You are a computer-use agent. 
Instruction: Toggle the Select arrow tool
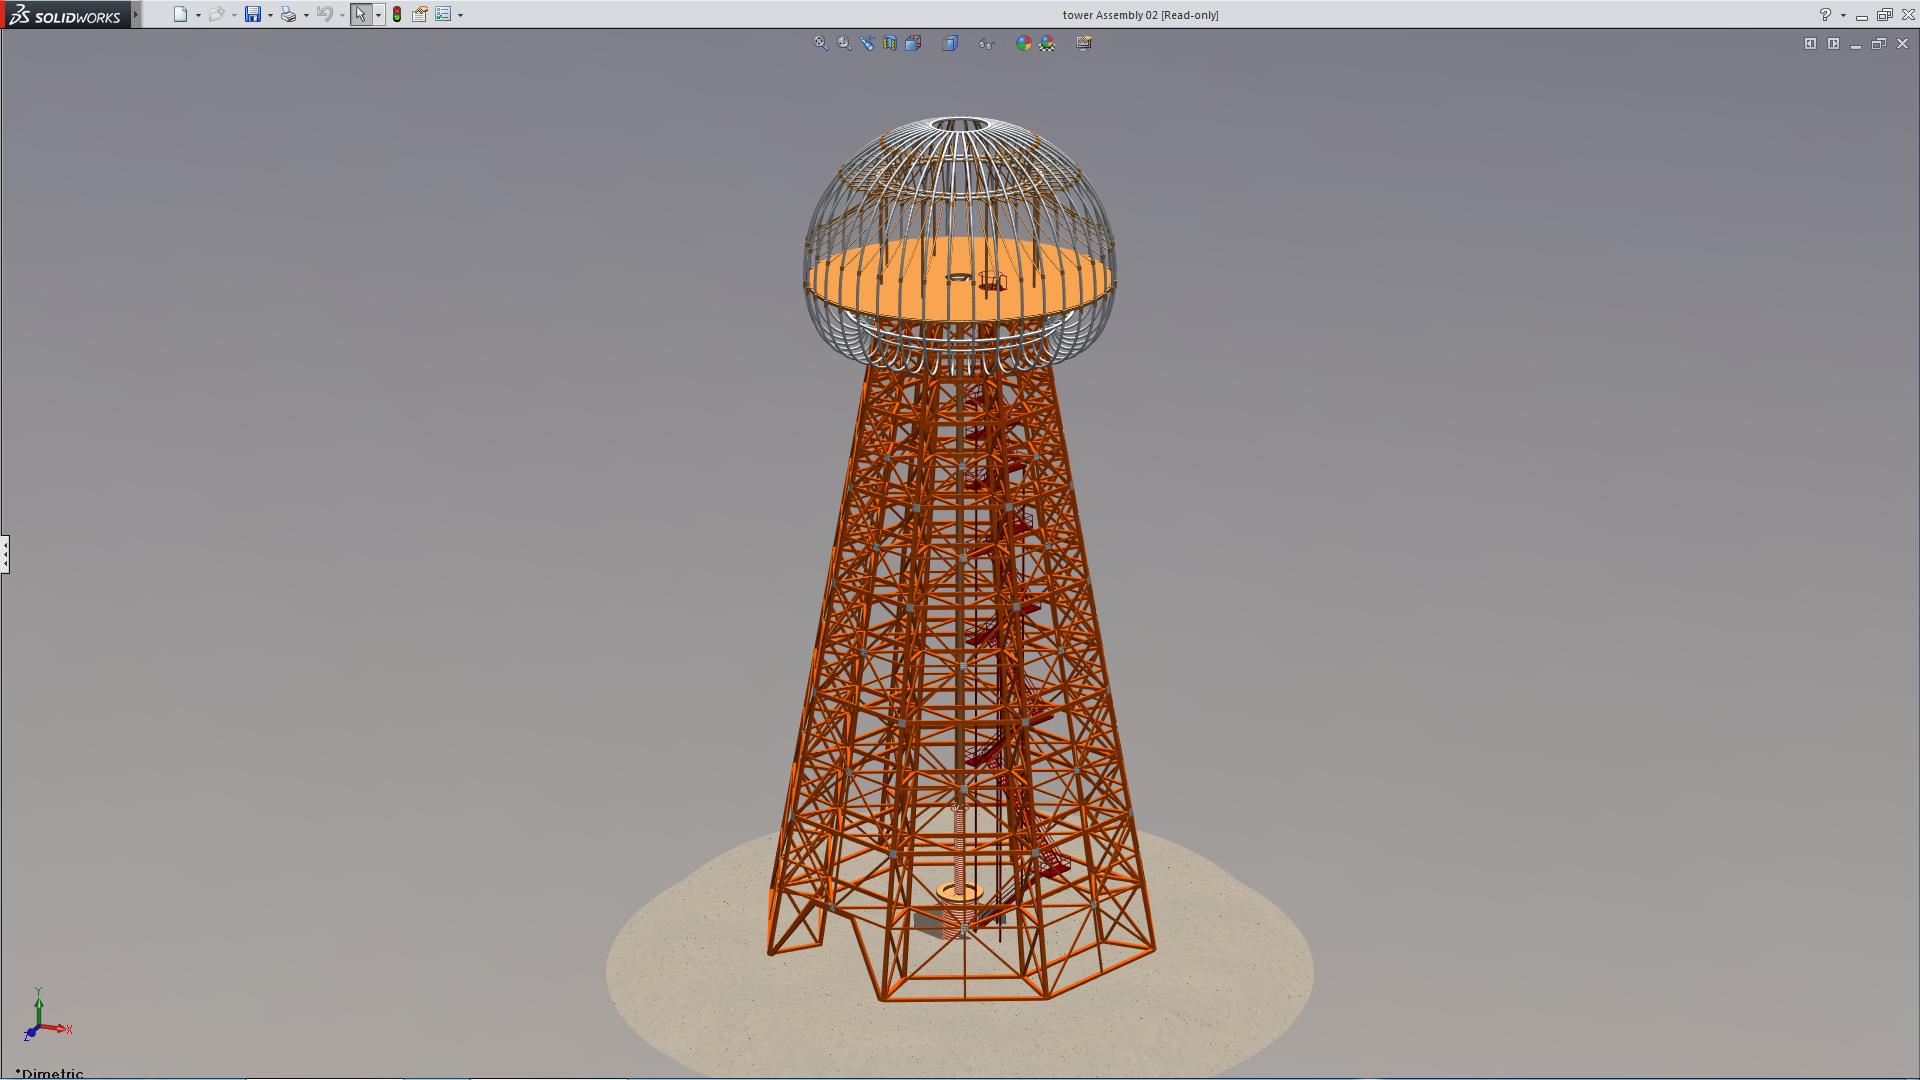click(x=360, y=15)
